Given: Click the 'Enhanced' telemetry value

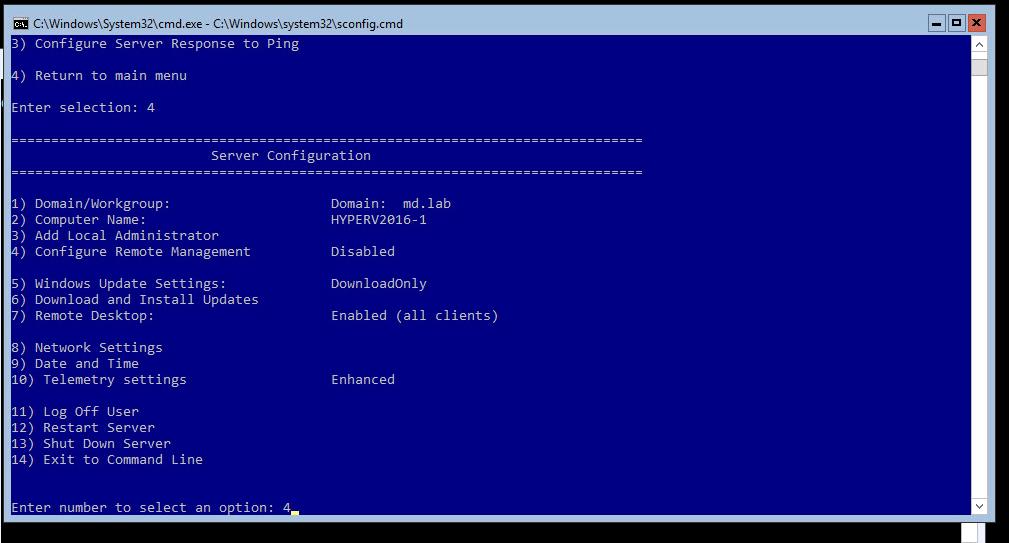Looking at the screenshot, I should 362,380.
